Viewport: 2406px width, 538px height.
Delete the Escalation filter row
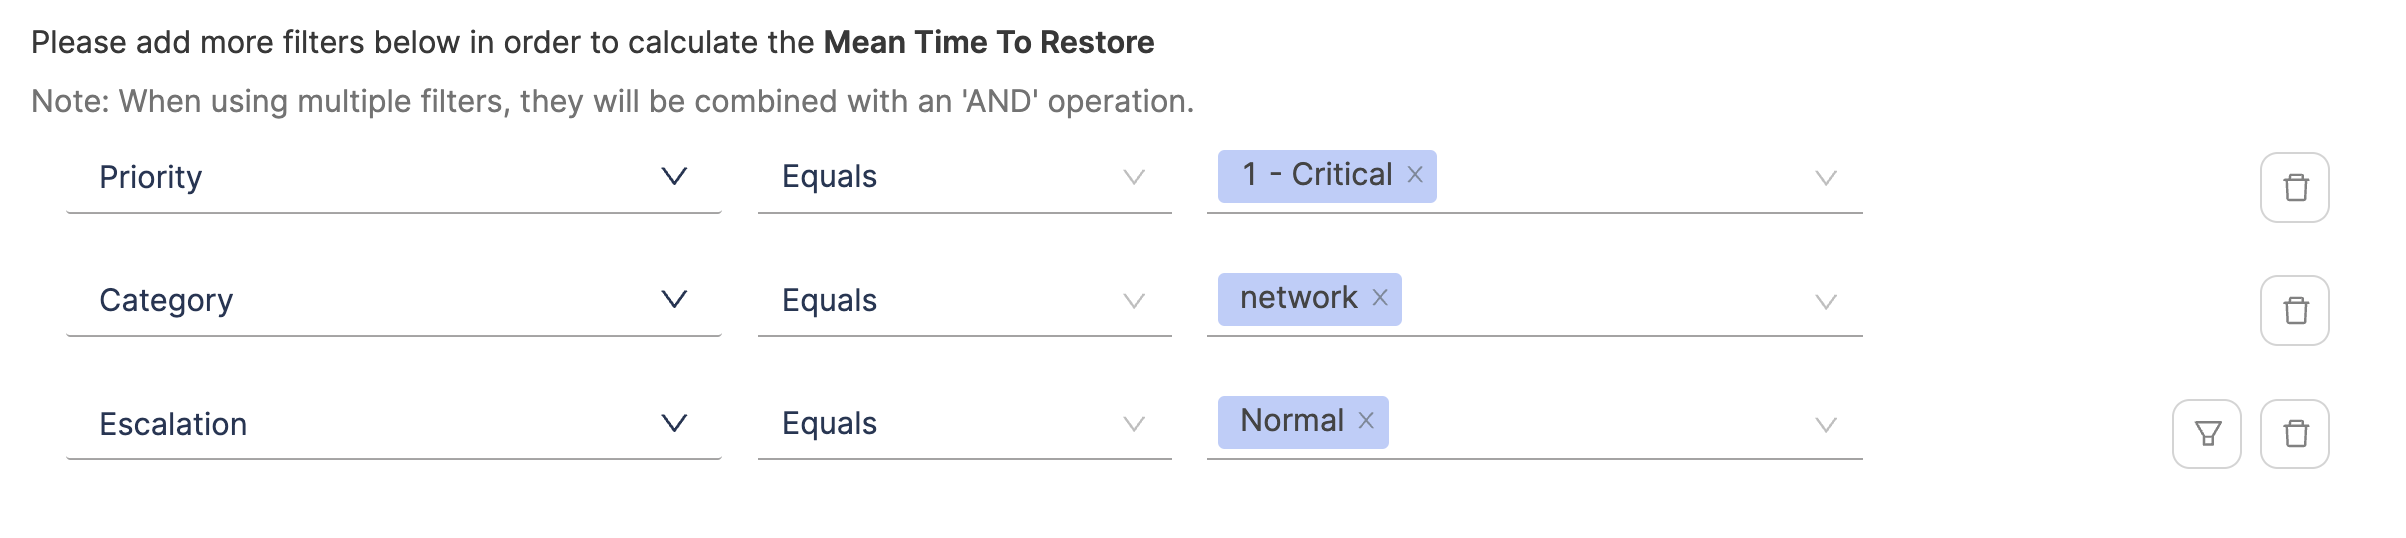coord(2295,433)
